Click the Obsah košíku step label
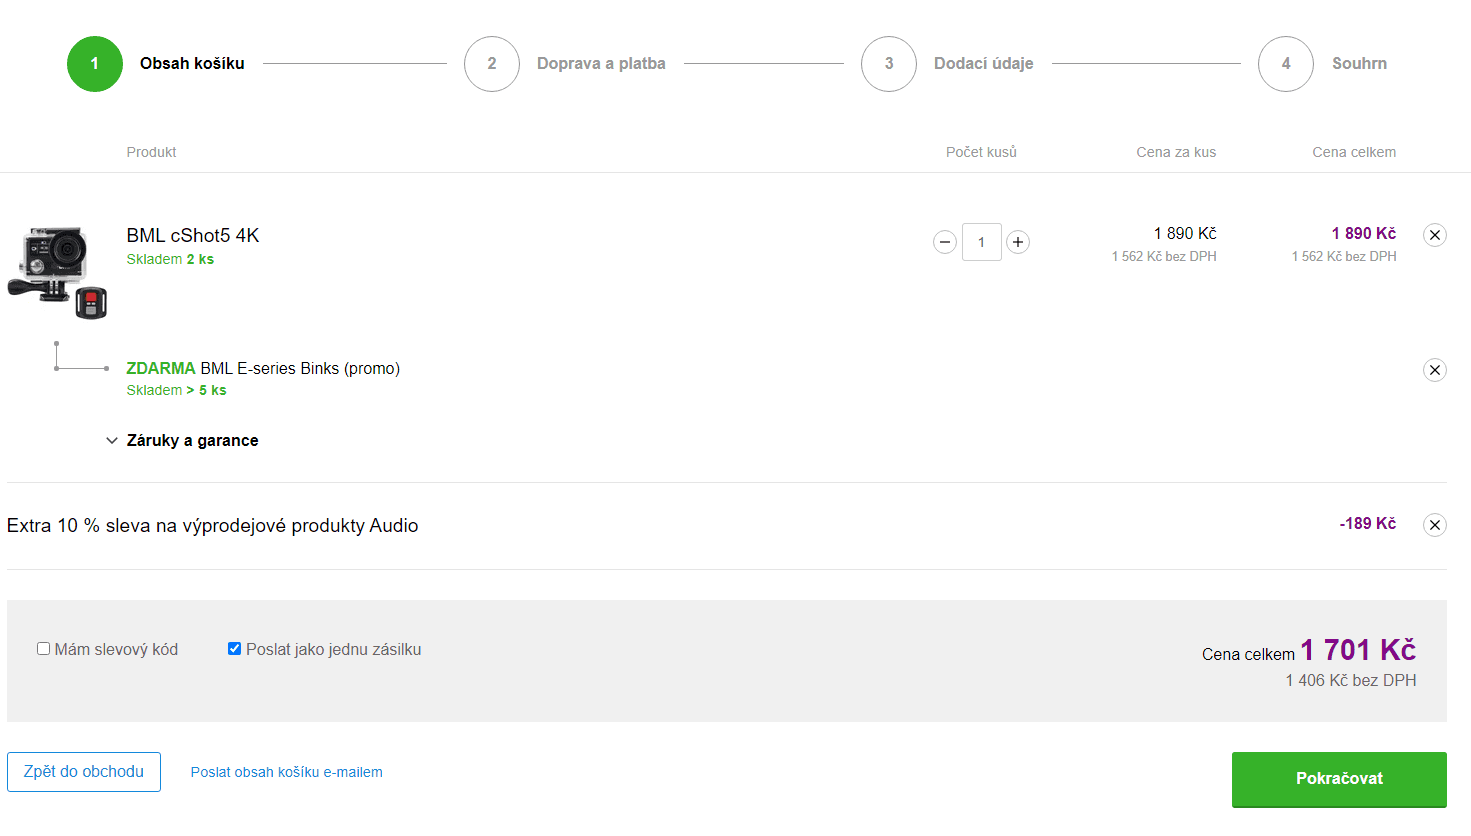Image resolution: width=1471 pixels, height=836 pixels. [x=192, y=63]
